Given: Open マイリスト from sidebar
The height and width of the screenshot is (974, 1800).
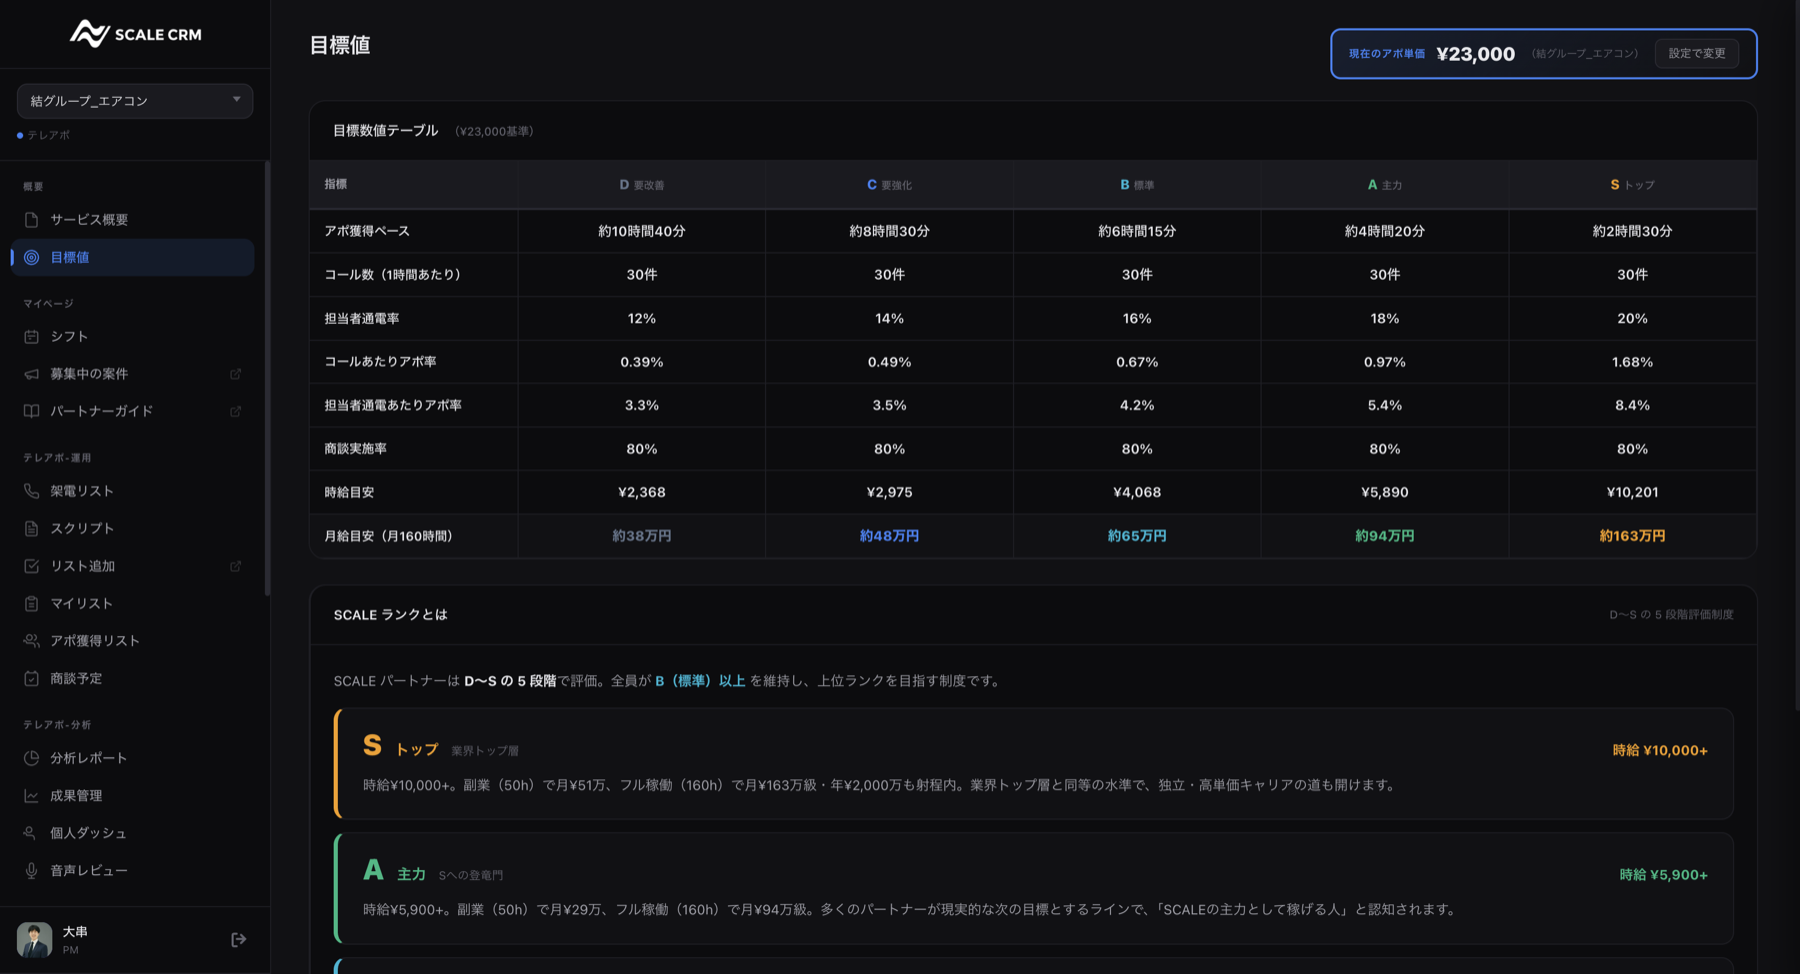Looking at the screenshot, I should point(132,604).
